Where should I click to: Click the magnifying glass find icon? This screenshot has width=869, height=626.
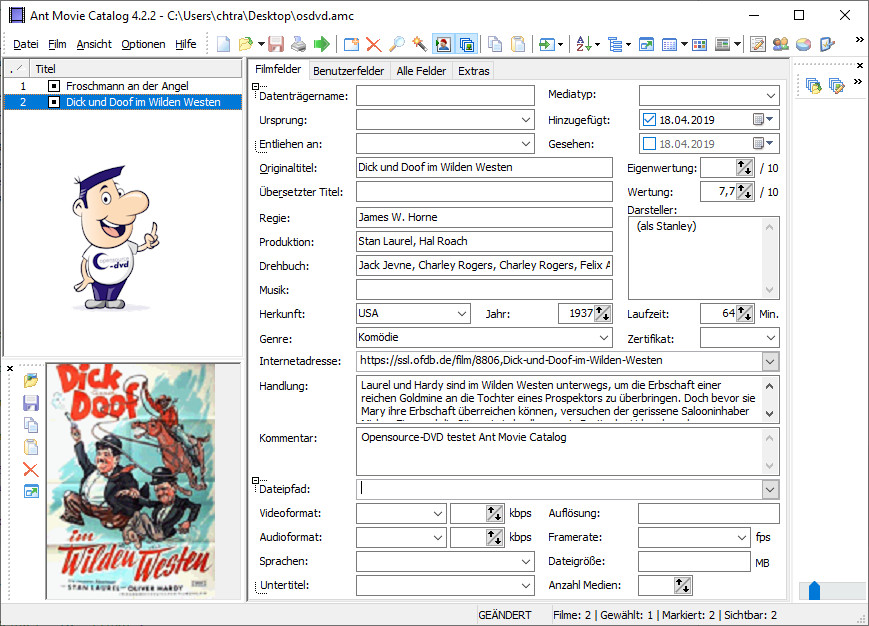coord(396,44)
